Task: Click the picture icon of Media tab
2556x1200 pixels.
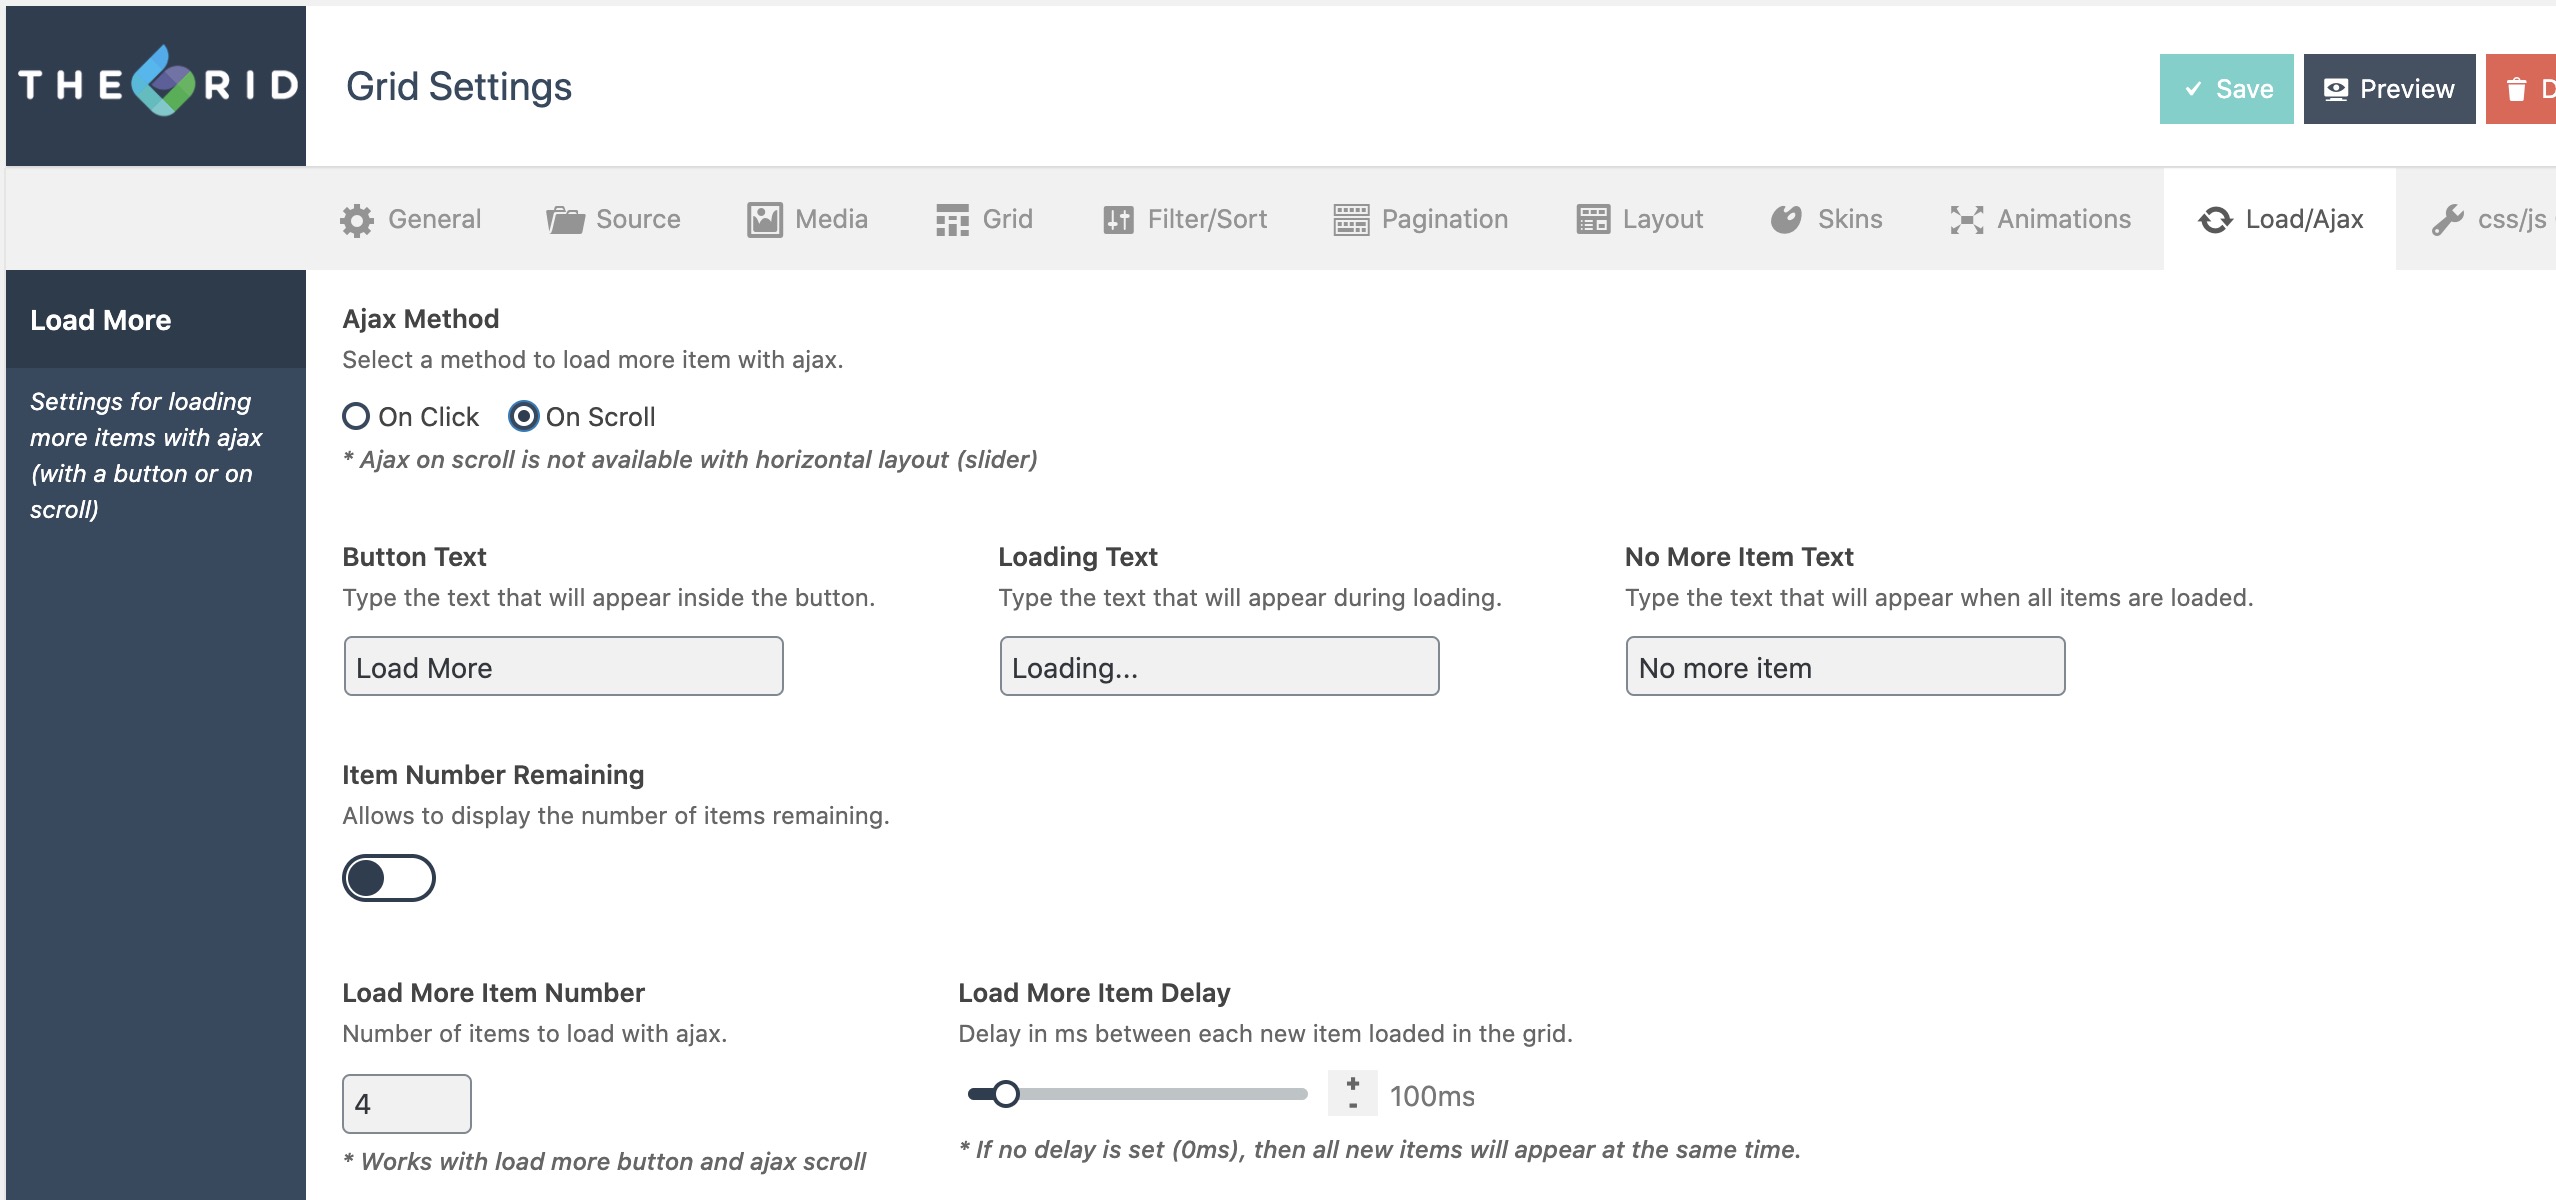Action: (x=765, y=220)
